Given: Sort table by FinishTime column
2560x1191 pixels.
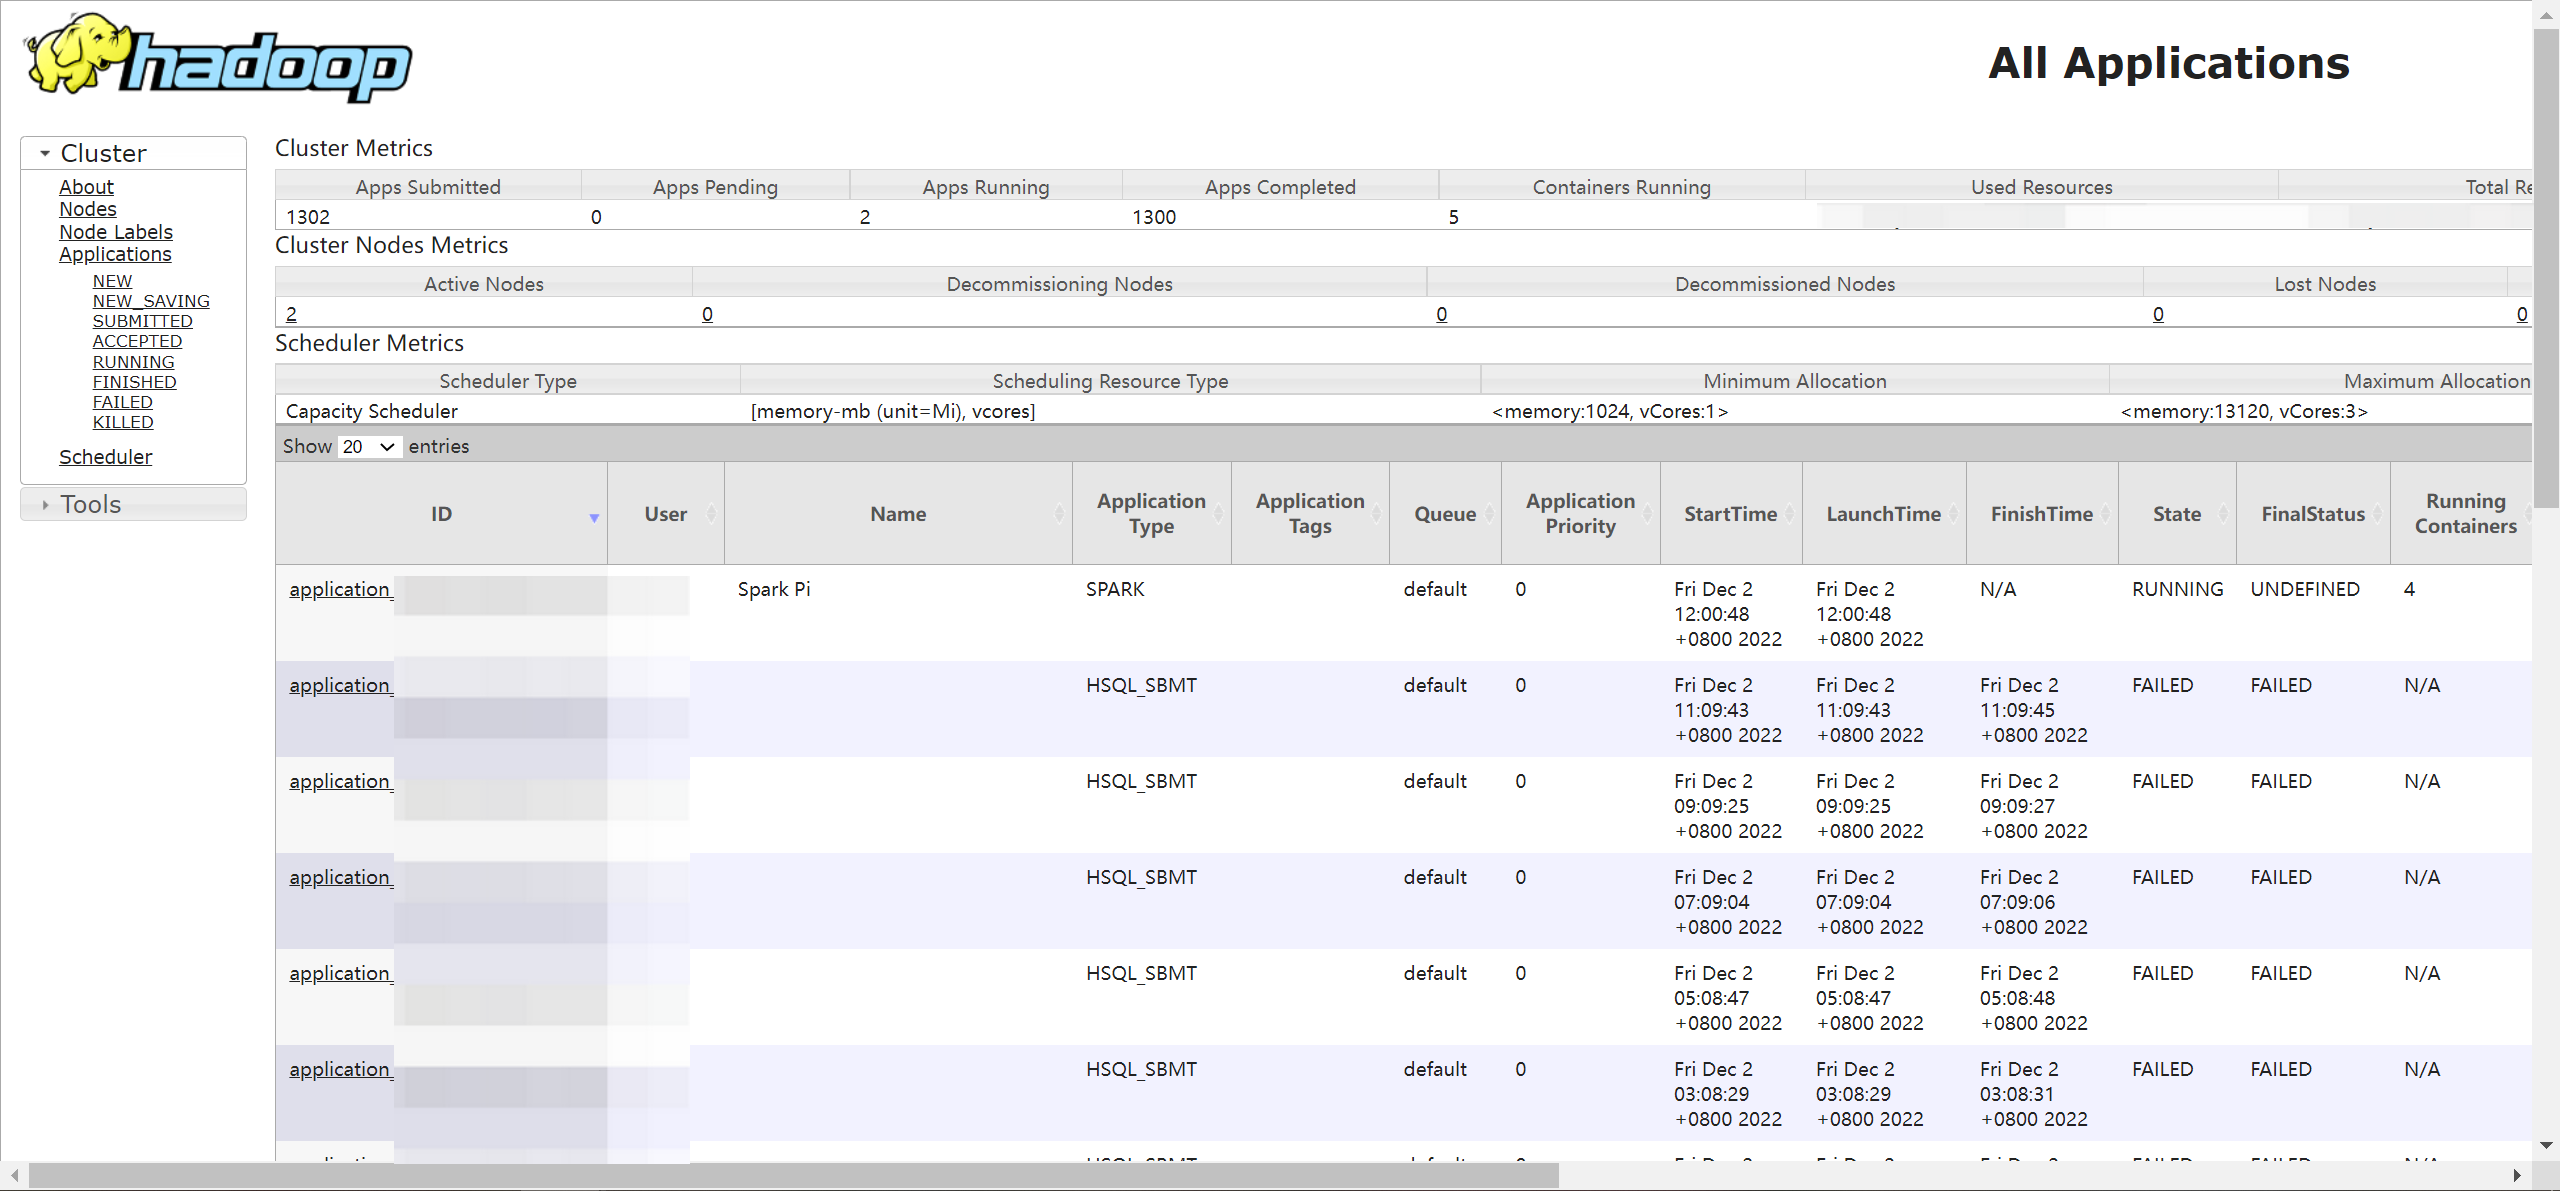Looking at the screenshot, I should [2042, 514].
